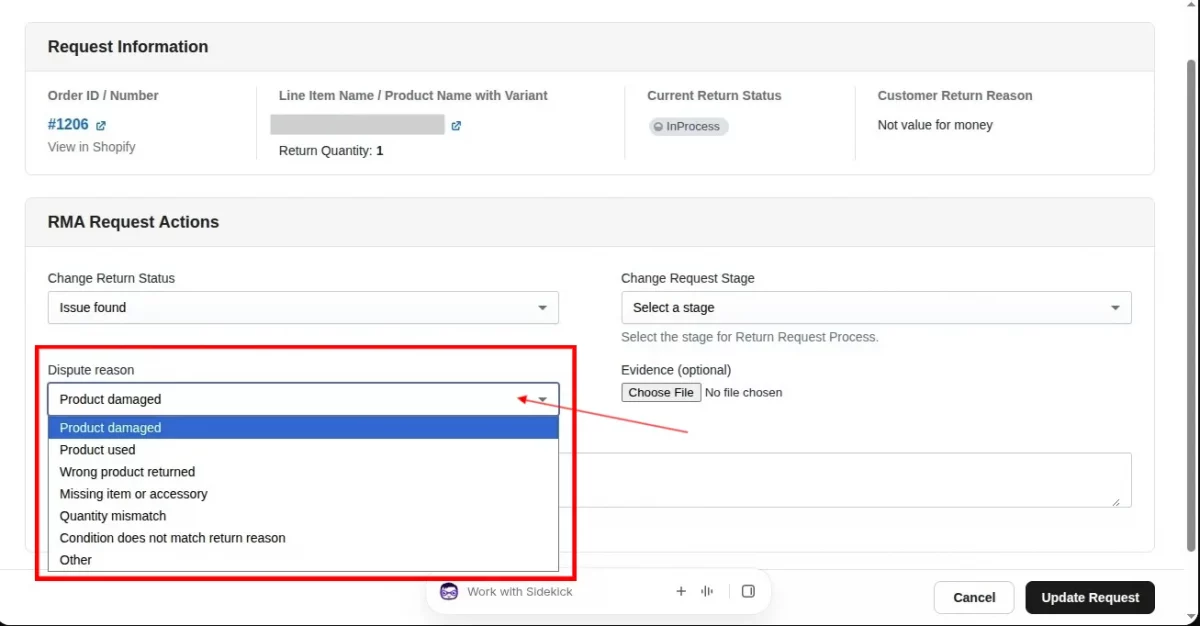
Task: Click the "Not value for money" text
Action: coord(935,125)
